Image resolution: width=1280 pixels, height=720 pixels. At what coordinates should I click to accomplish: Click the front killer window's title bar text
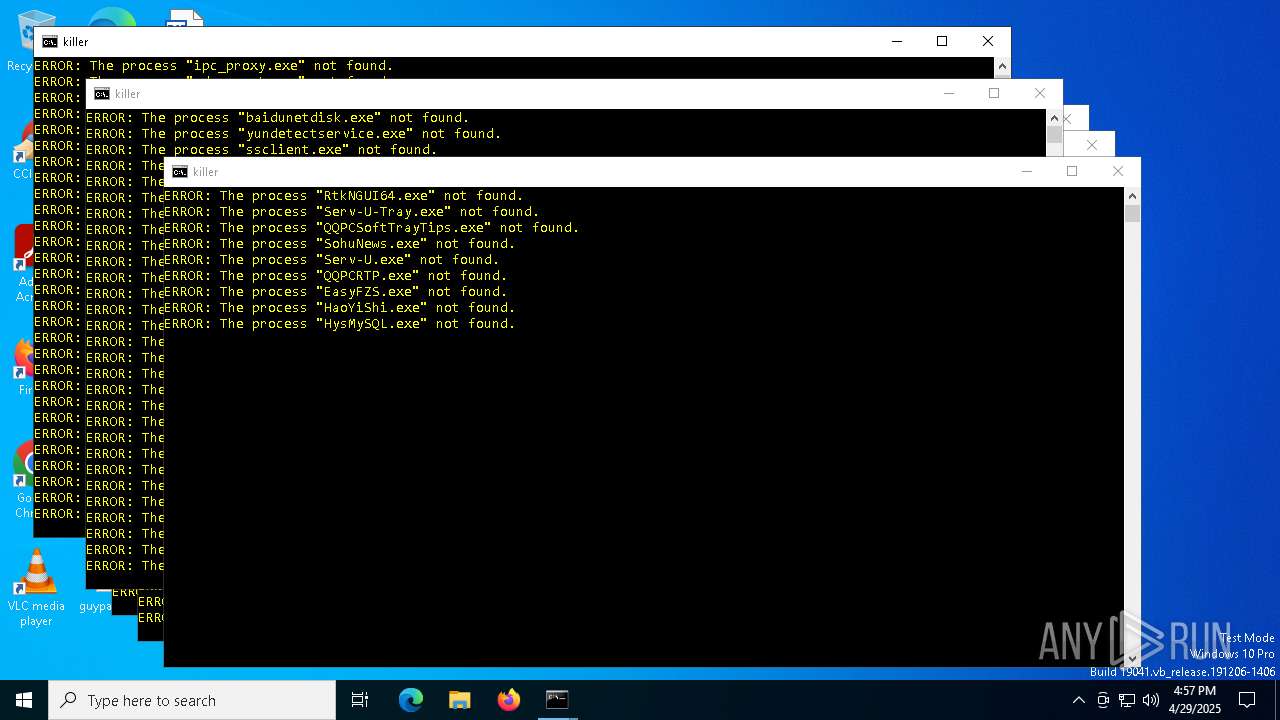(205, 172)
